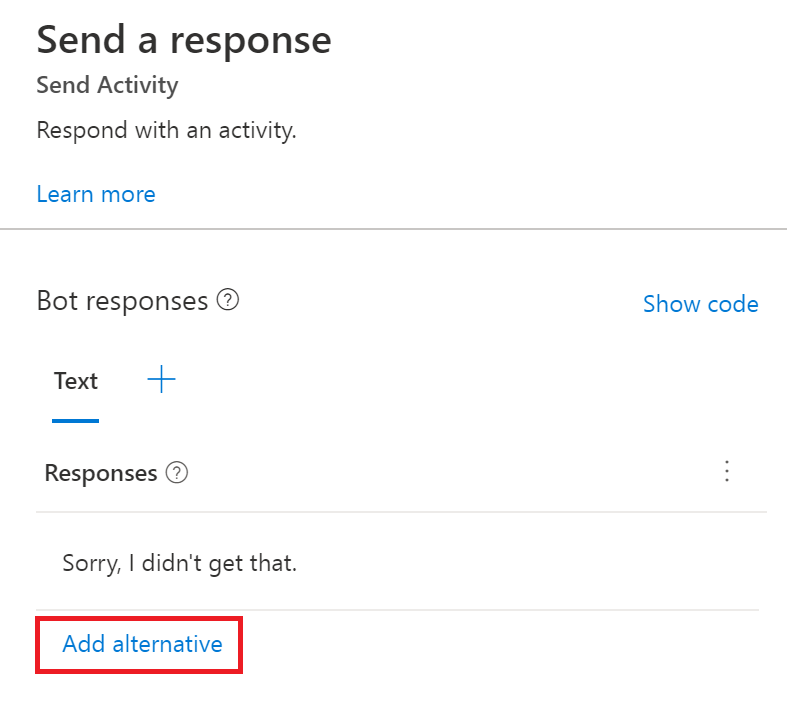Image resolution: width=787 pixels, height=701 pixels.
Task: Click Add alternative link
Action: point(142,644)
